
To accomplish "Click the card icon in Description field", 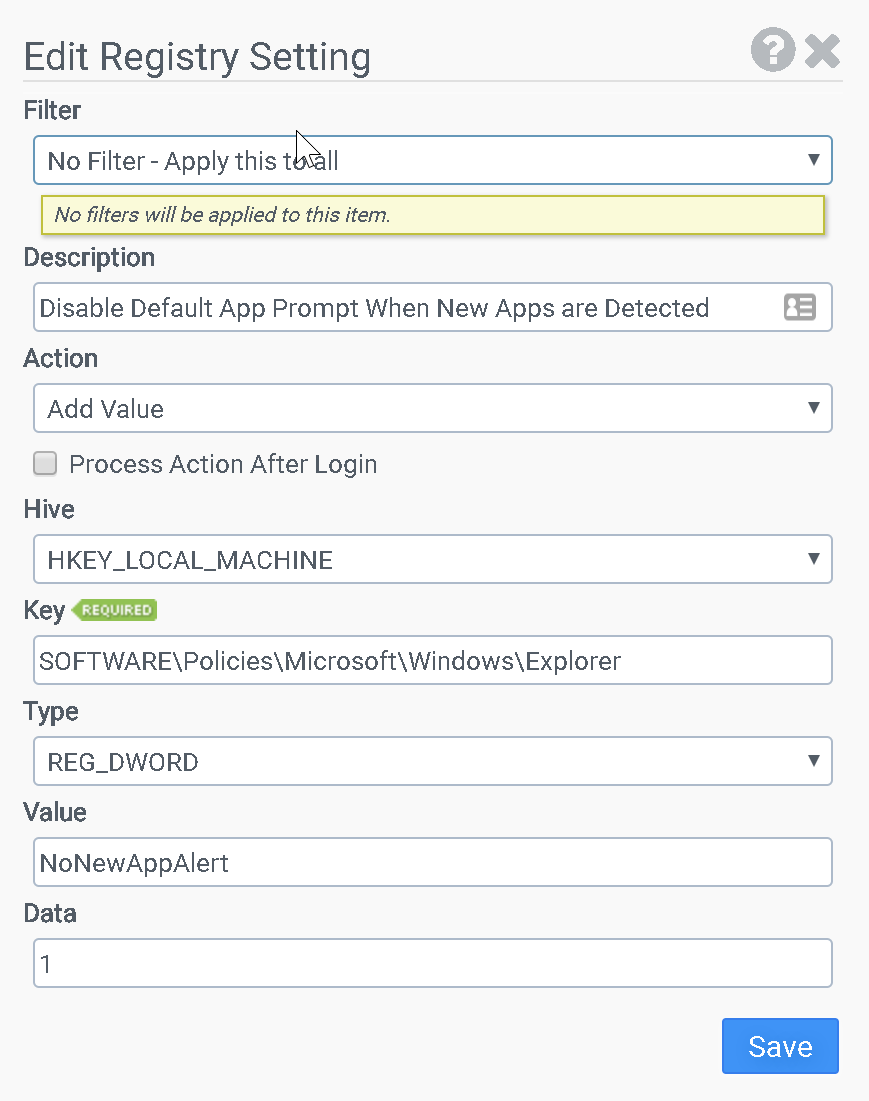I will coord(799,308).
